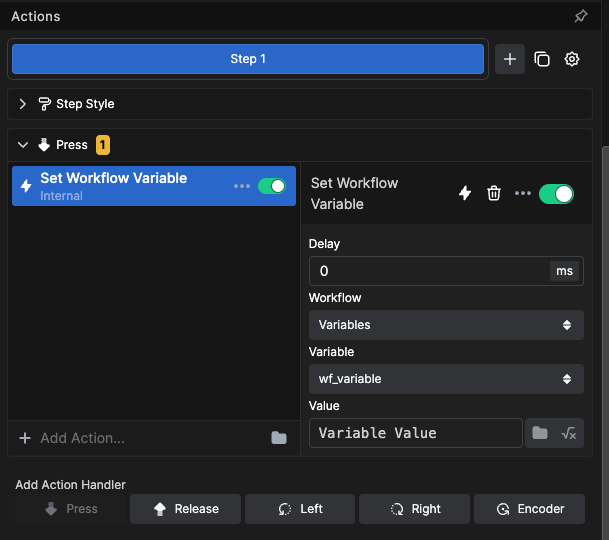The height and width of the screenshot is (540, 609).
Task: Open the list action's three-dot menu
Action: 242,186
